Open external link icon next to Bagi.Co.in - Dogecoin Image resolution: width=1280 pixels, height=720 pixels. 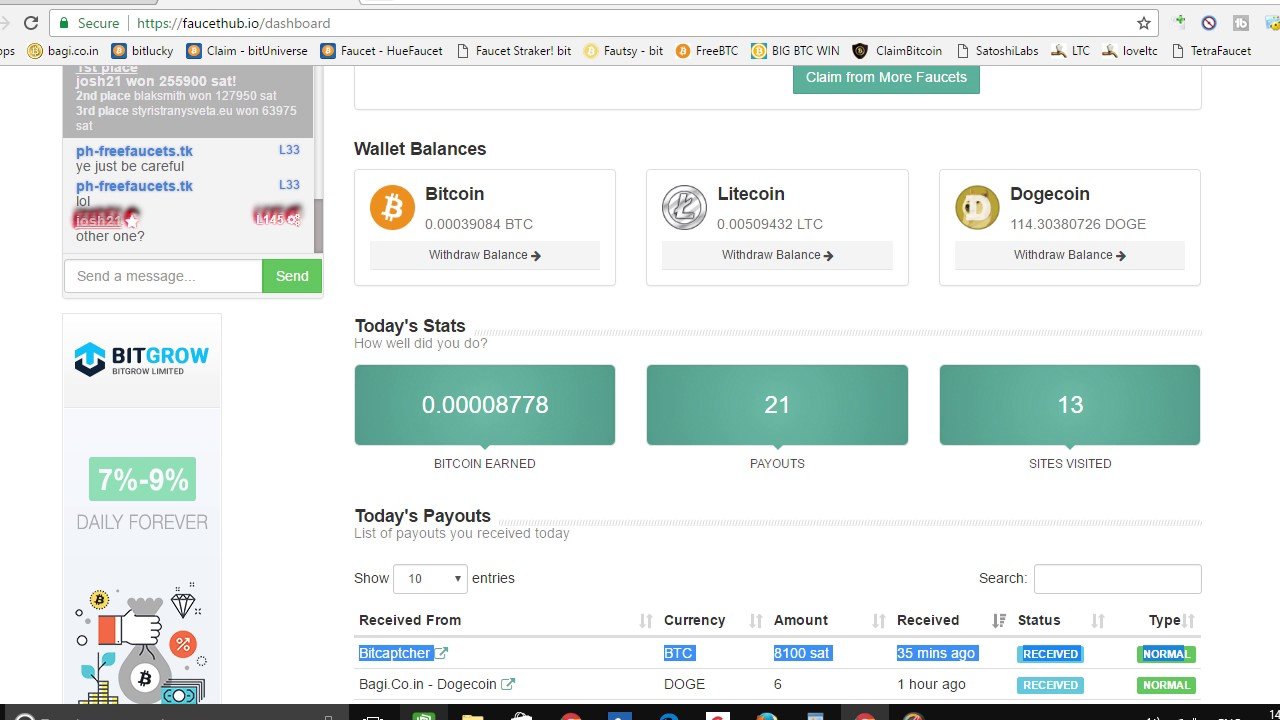coord(508,684)
